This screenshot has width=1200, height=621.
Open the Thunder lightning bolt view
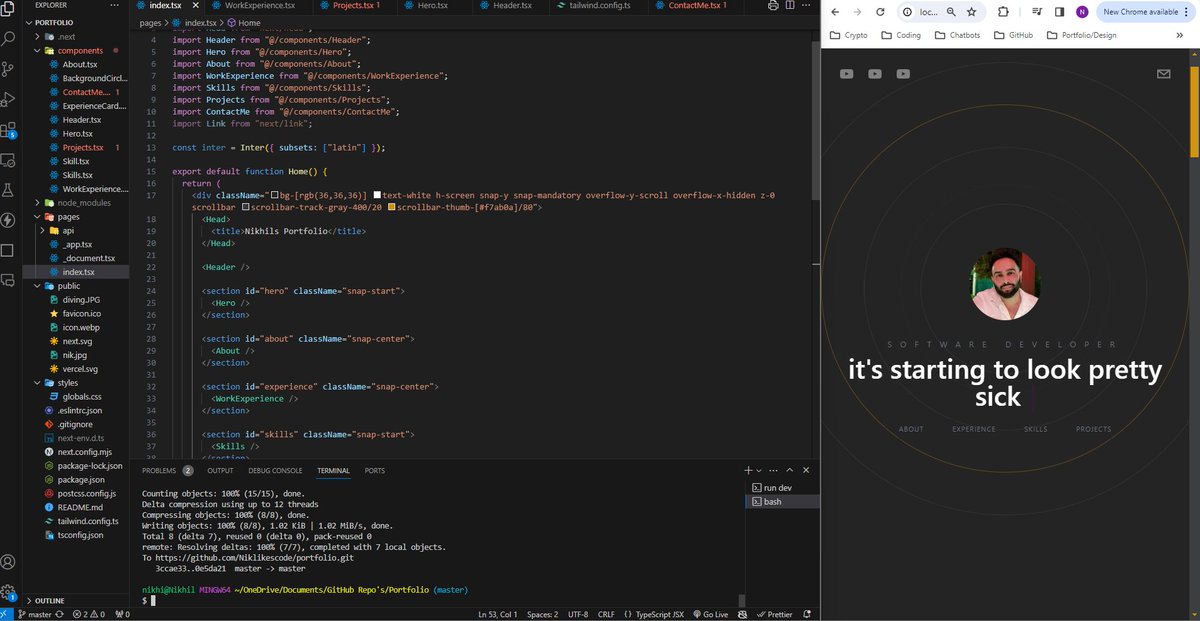click(x=9, y=220)
